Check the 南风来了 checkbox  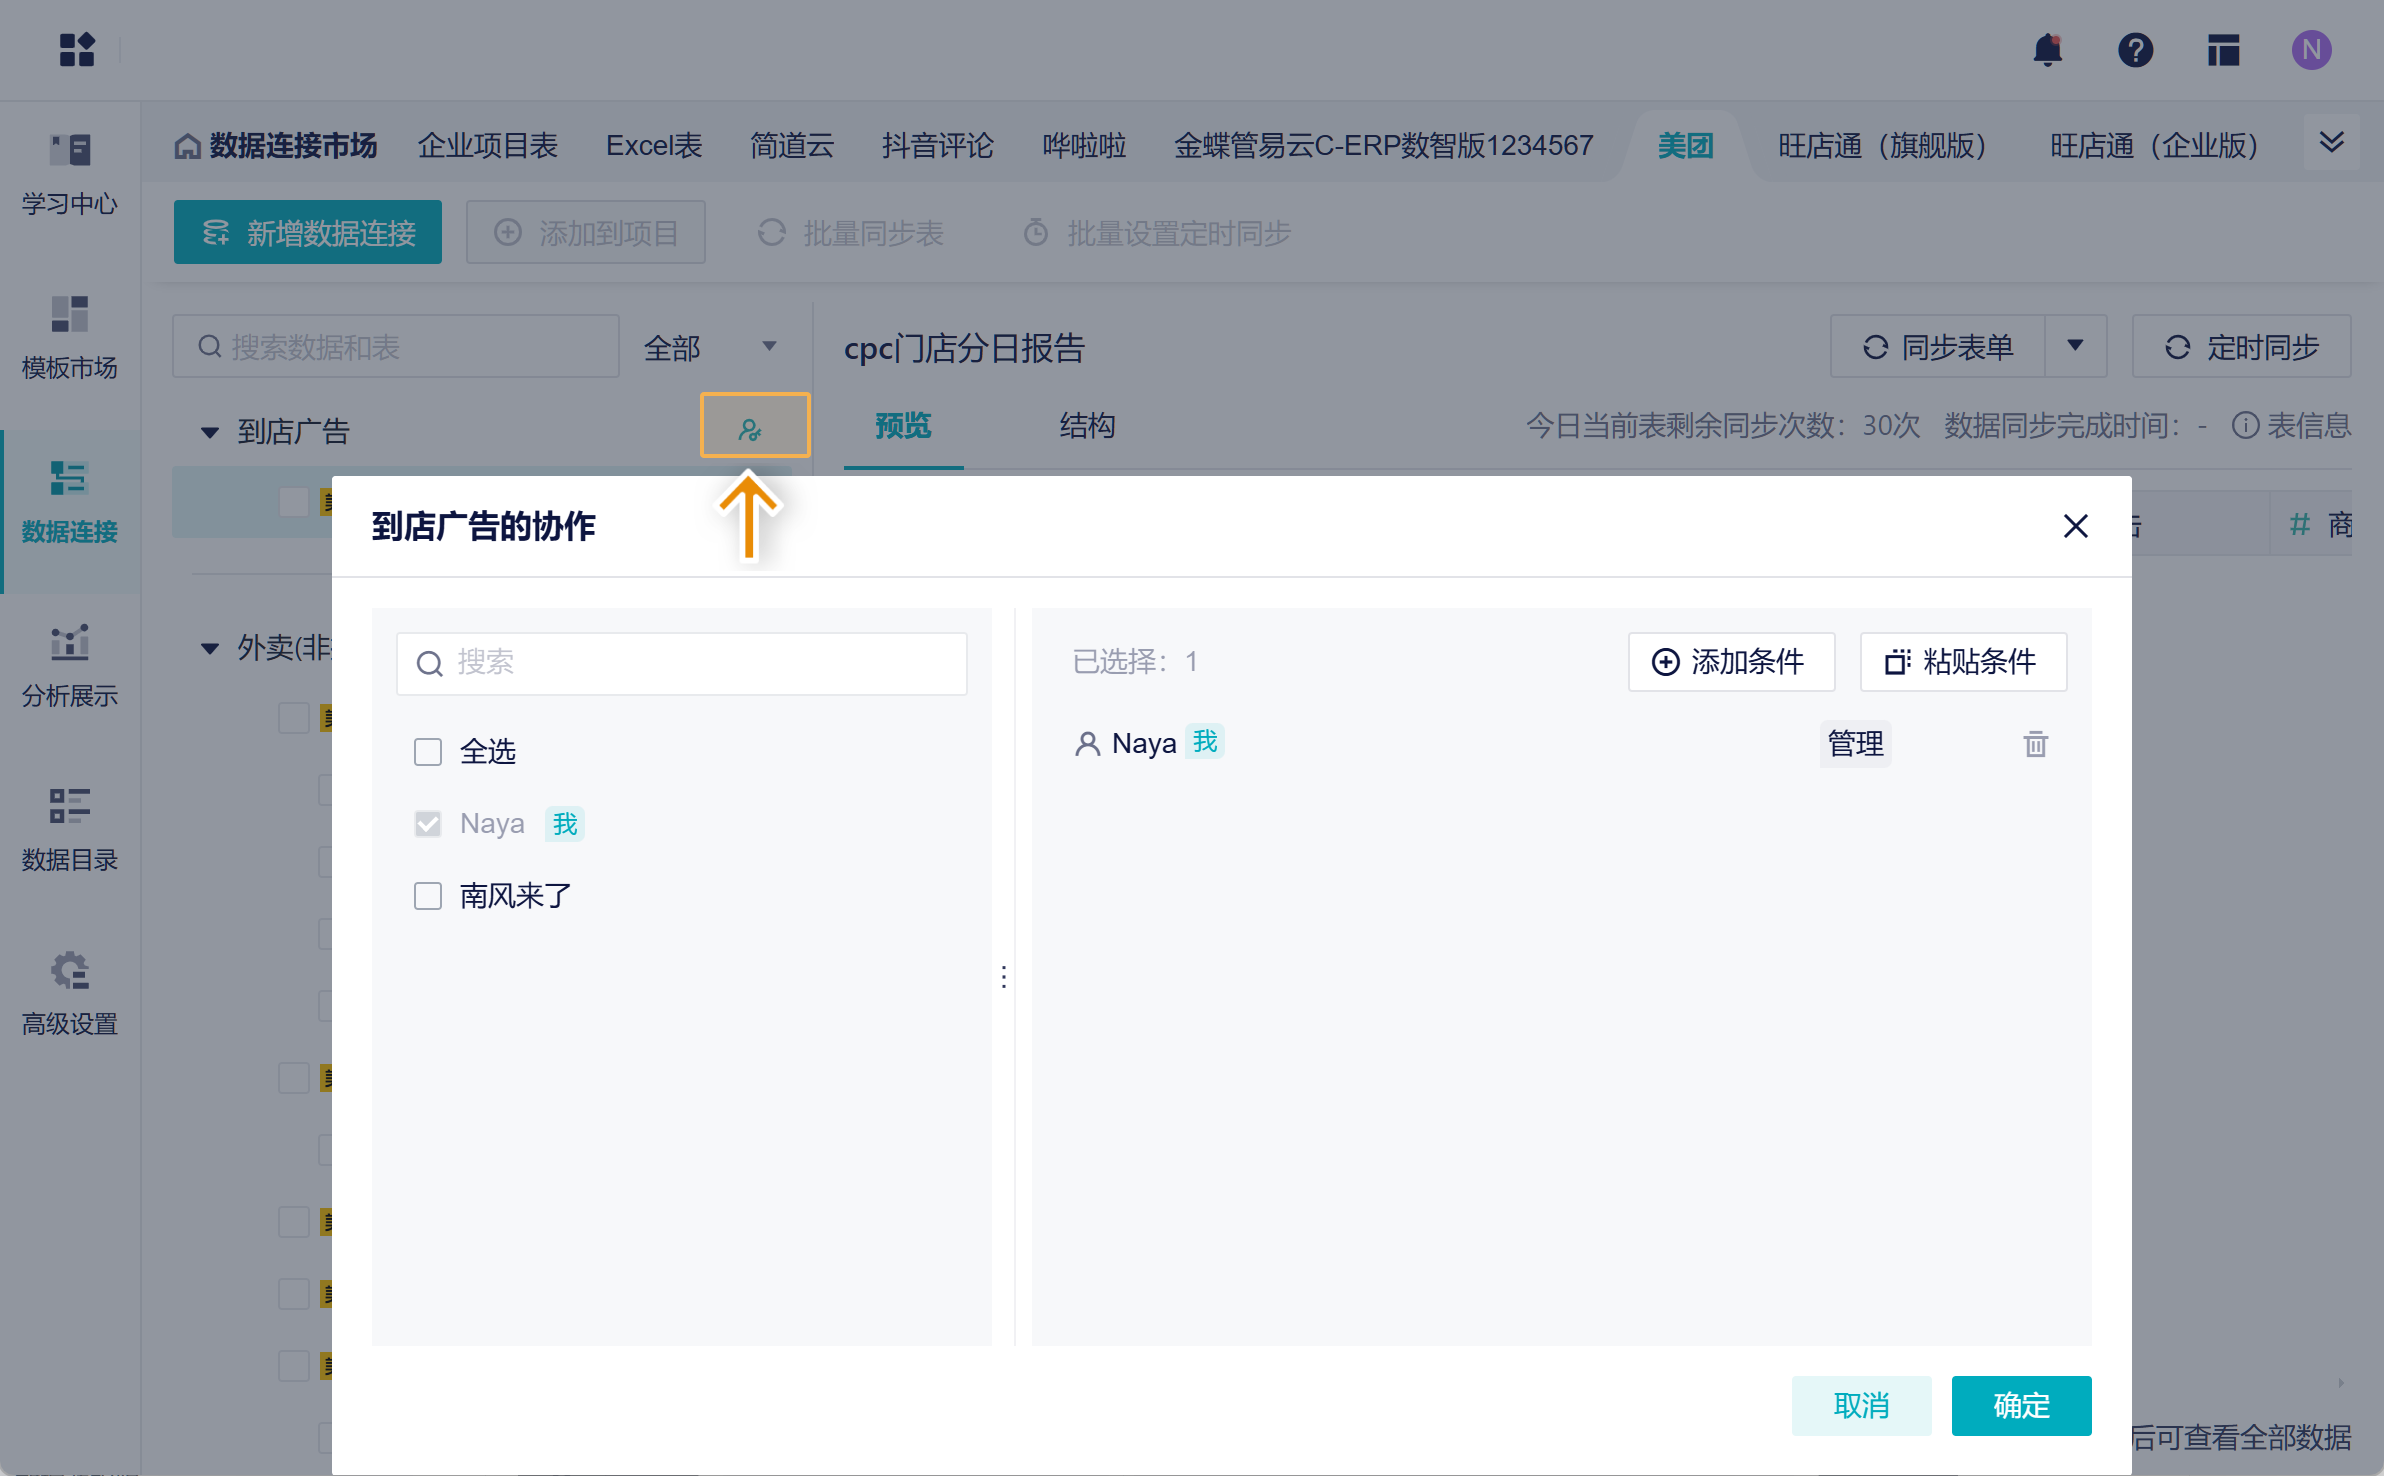[428, 896]
